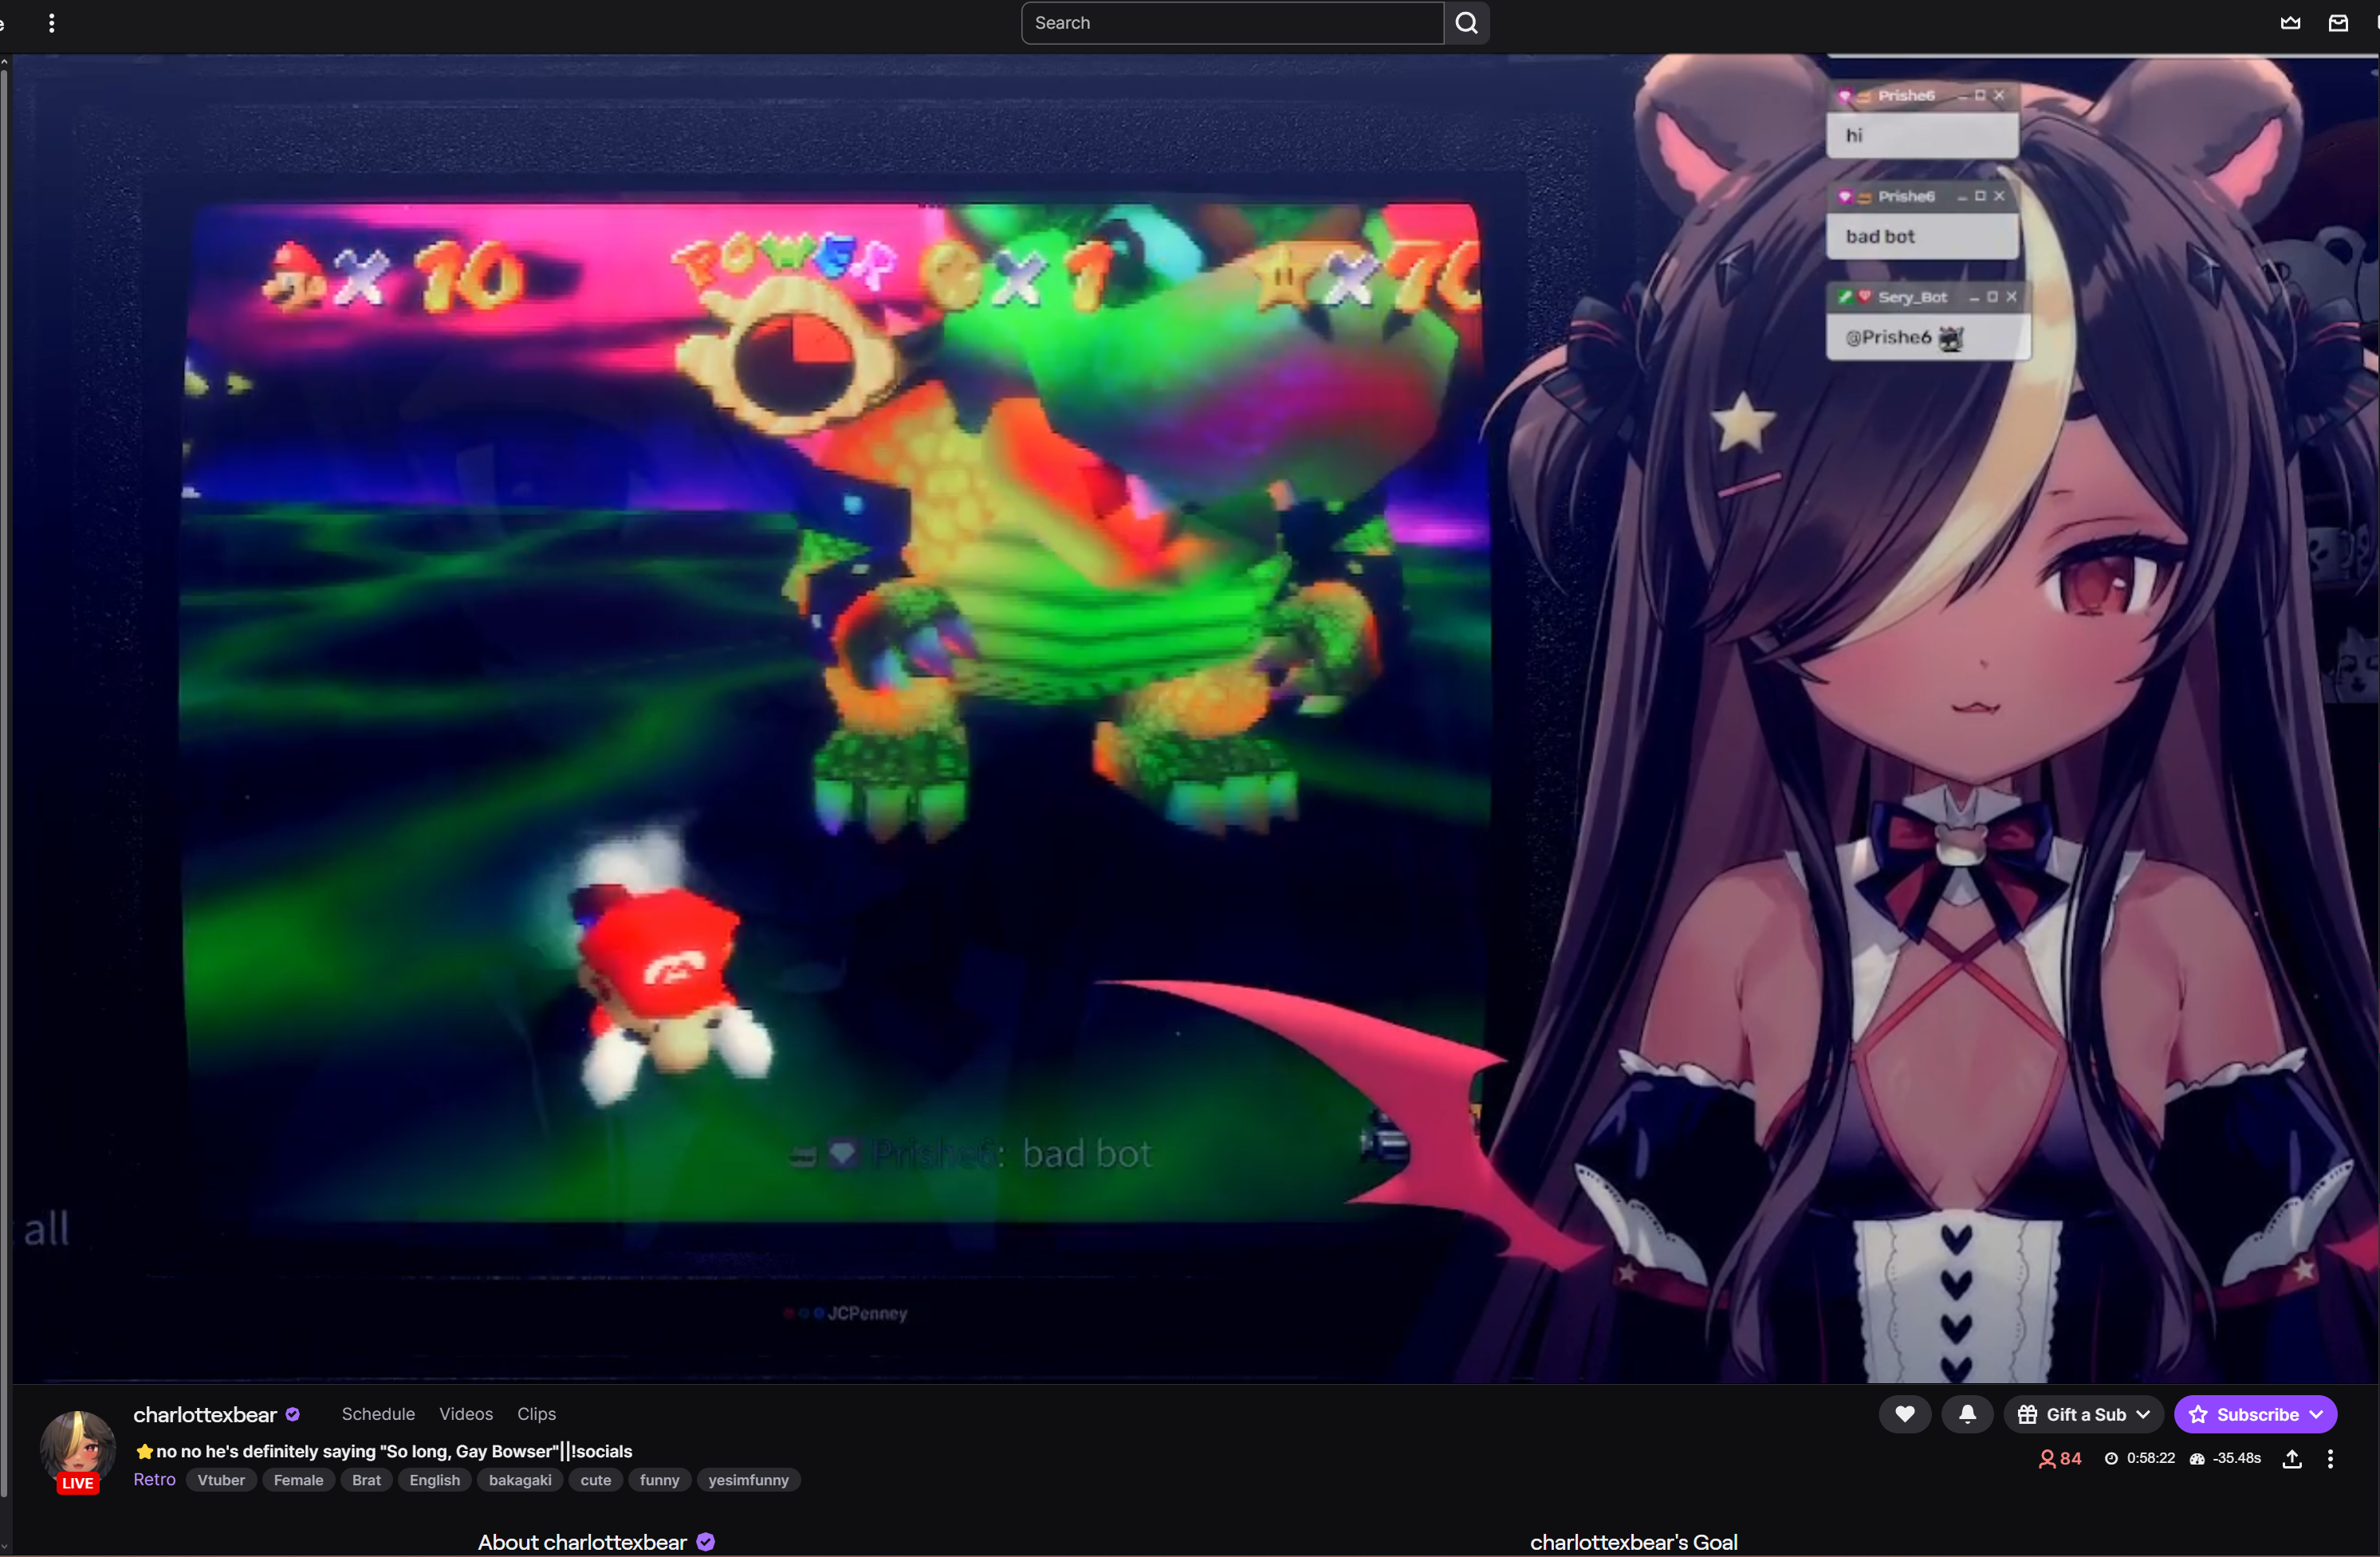This screenshot has height=1557, width=2380.
Task: Select the bakagaki tag
Action: (x=520, y=1480)
